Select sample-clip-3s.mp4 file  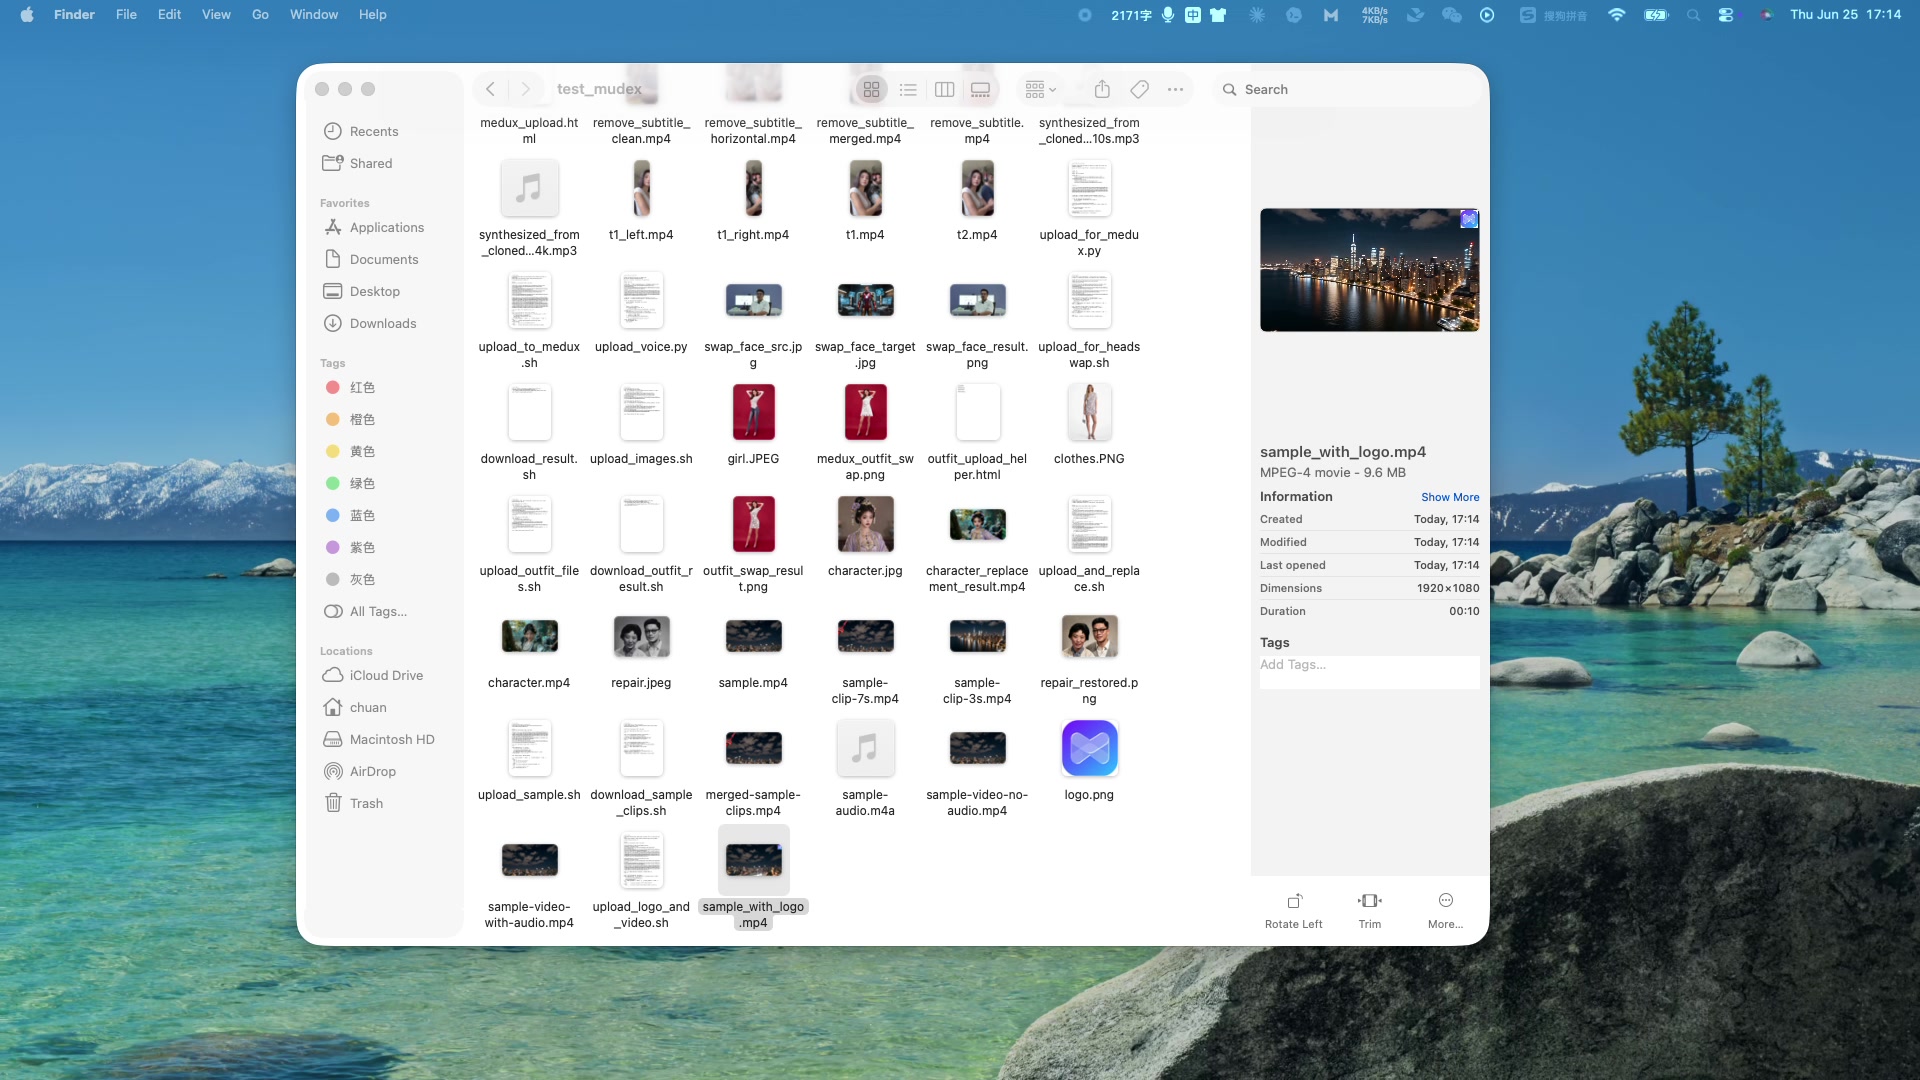(x=977, y=637)
